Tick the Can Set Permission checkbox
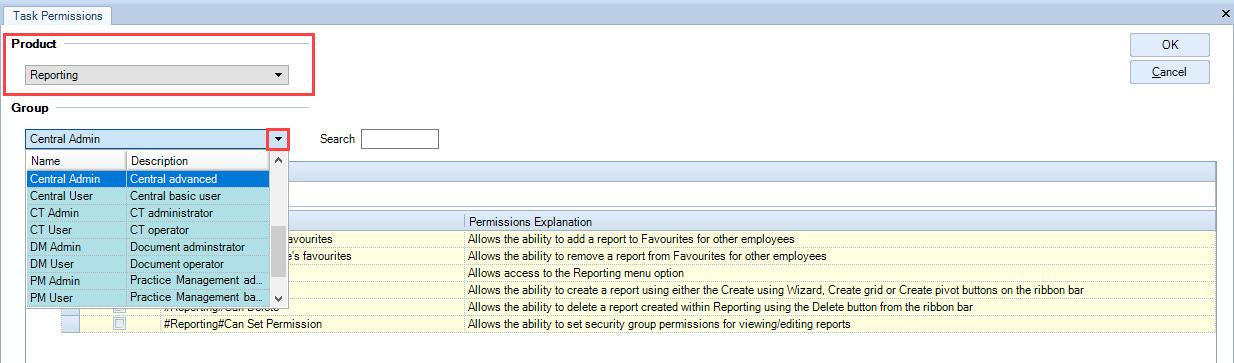 pos(120,325)
